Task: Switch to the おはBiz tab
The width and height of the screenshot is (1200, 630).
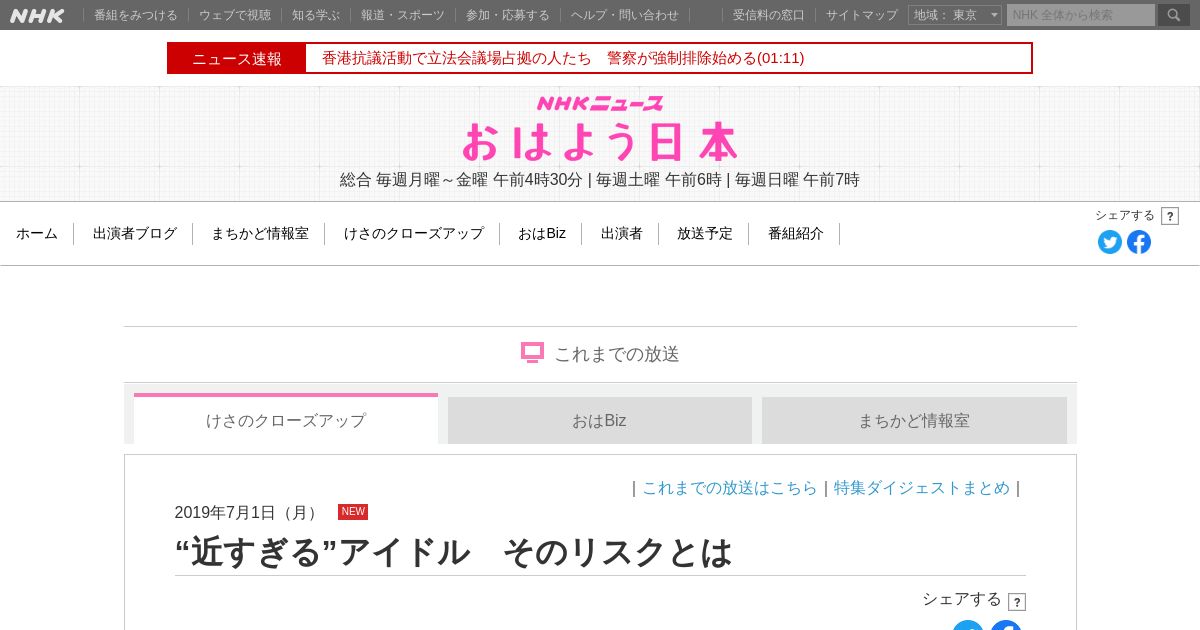Action: point(600,420)
